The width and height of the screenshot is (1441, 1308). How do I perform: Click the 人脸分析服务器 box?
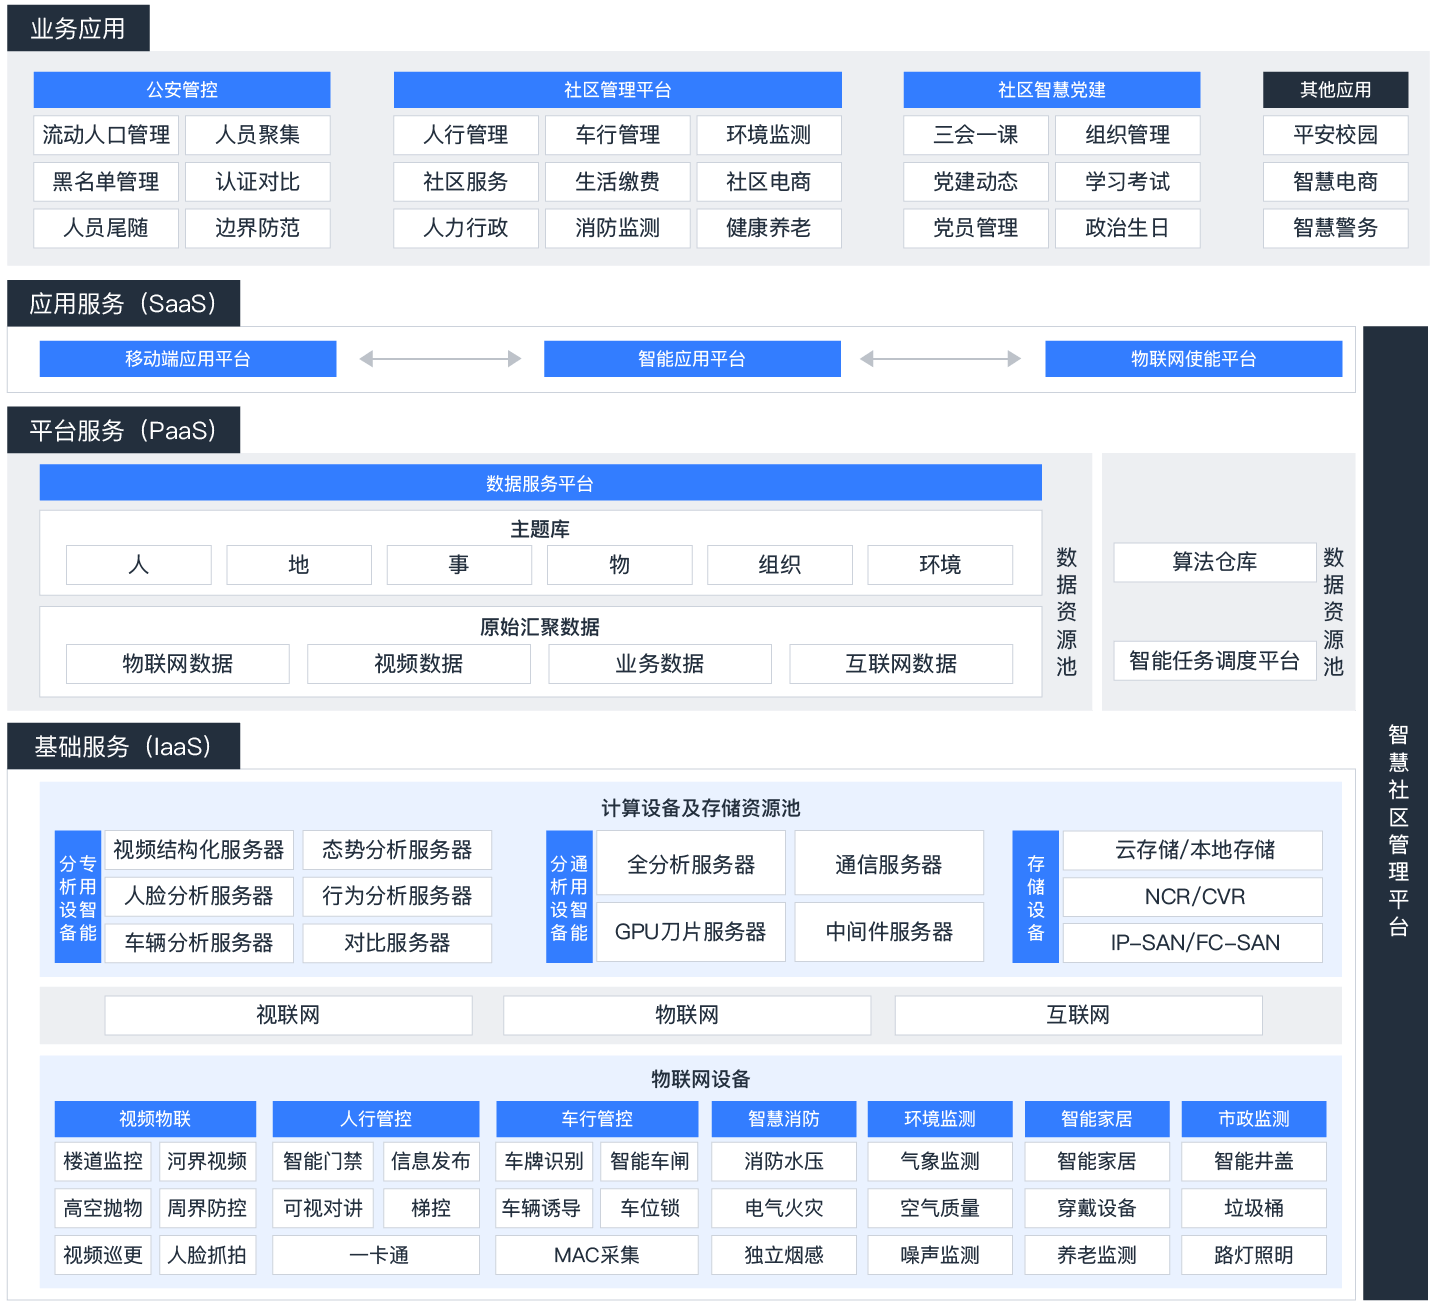(x=199, y=896)
